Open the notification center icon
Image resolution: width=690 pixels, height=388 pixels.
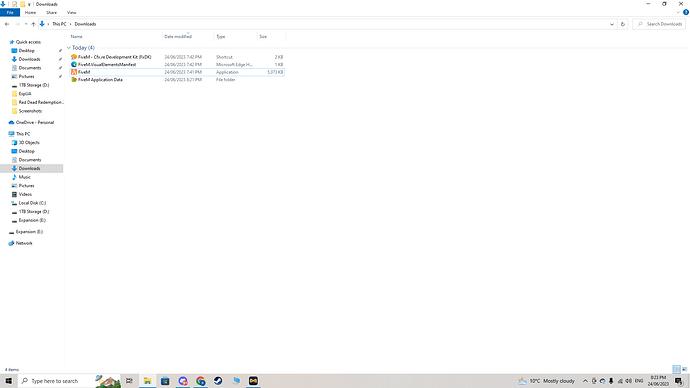(679, 381)
